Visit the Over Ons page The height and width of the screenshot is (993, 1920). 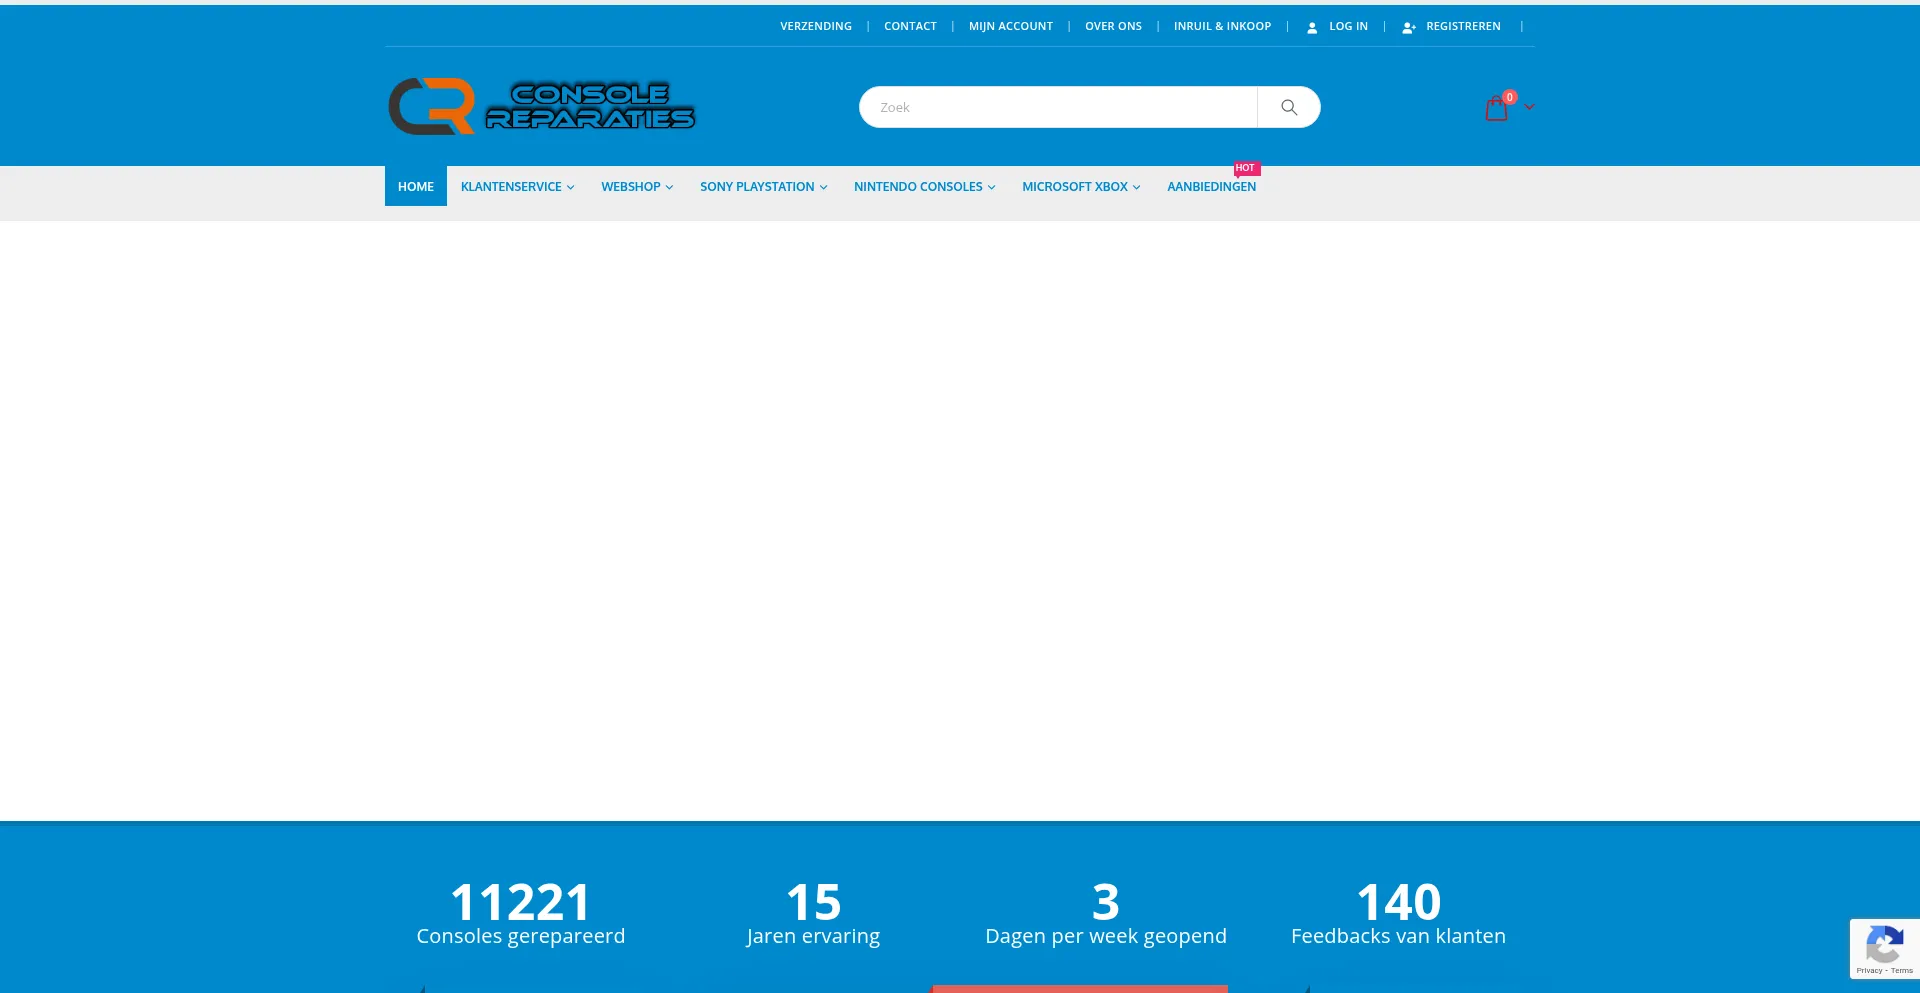pos(1113,26)
